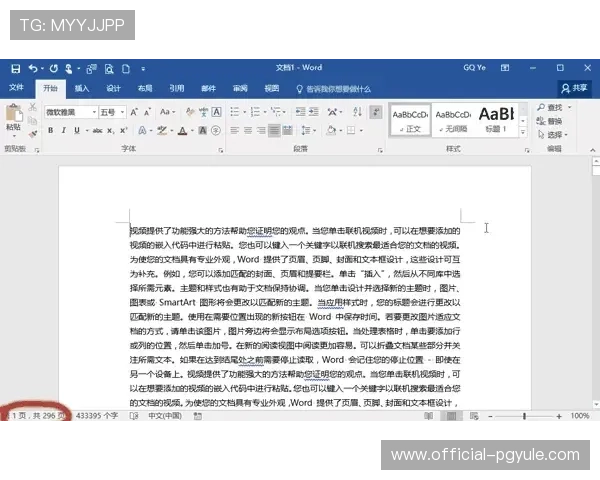This screenshot has height=480, width=600.
Task: Toggle character shading
Action: (203, 131)
